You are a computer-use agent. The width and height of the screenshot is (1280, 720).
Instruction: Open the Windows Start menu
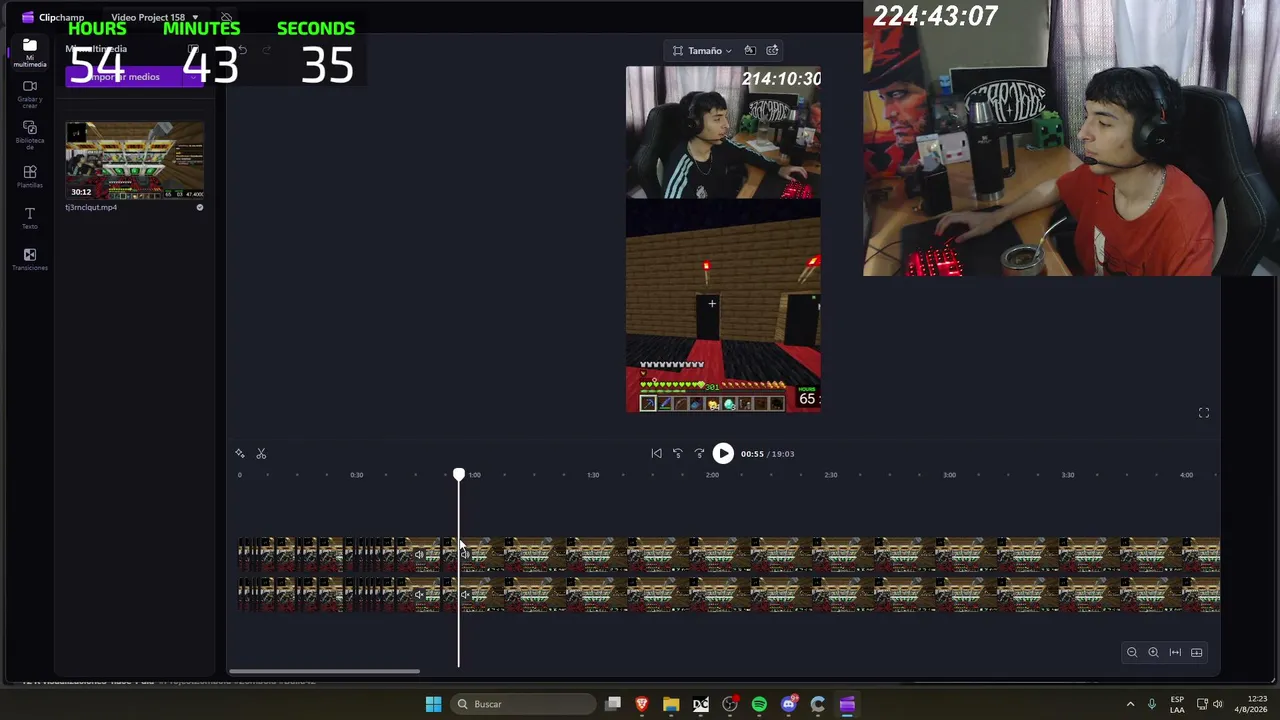click(433, 704)
